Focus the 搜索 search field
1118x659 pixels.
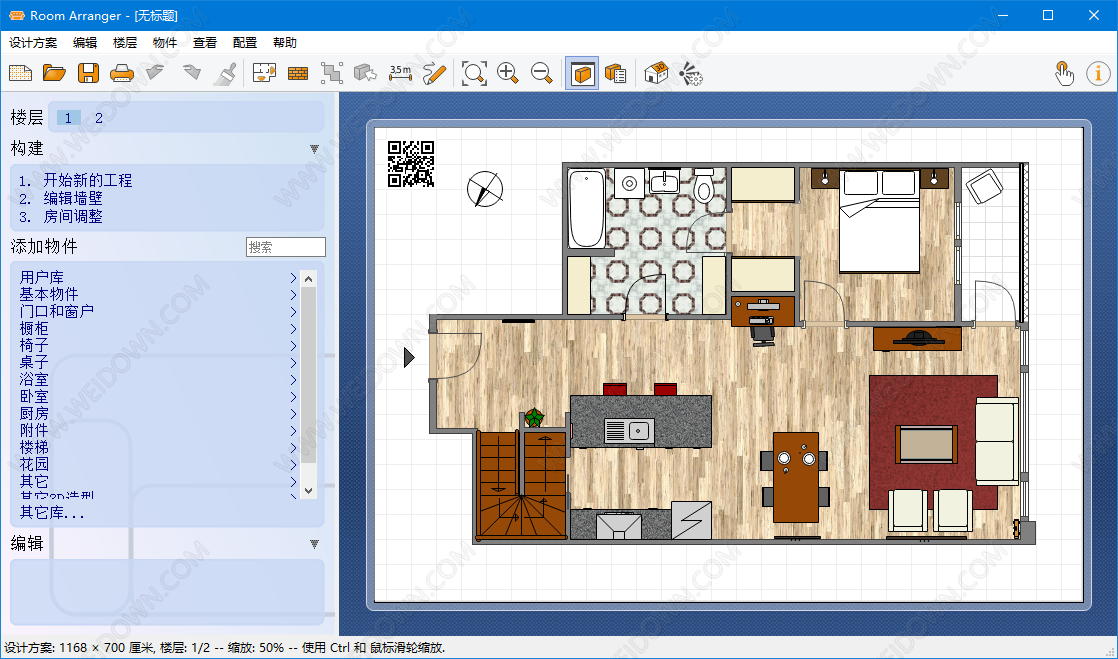286,247
